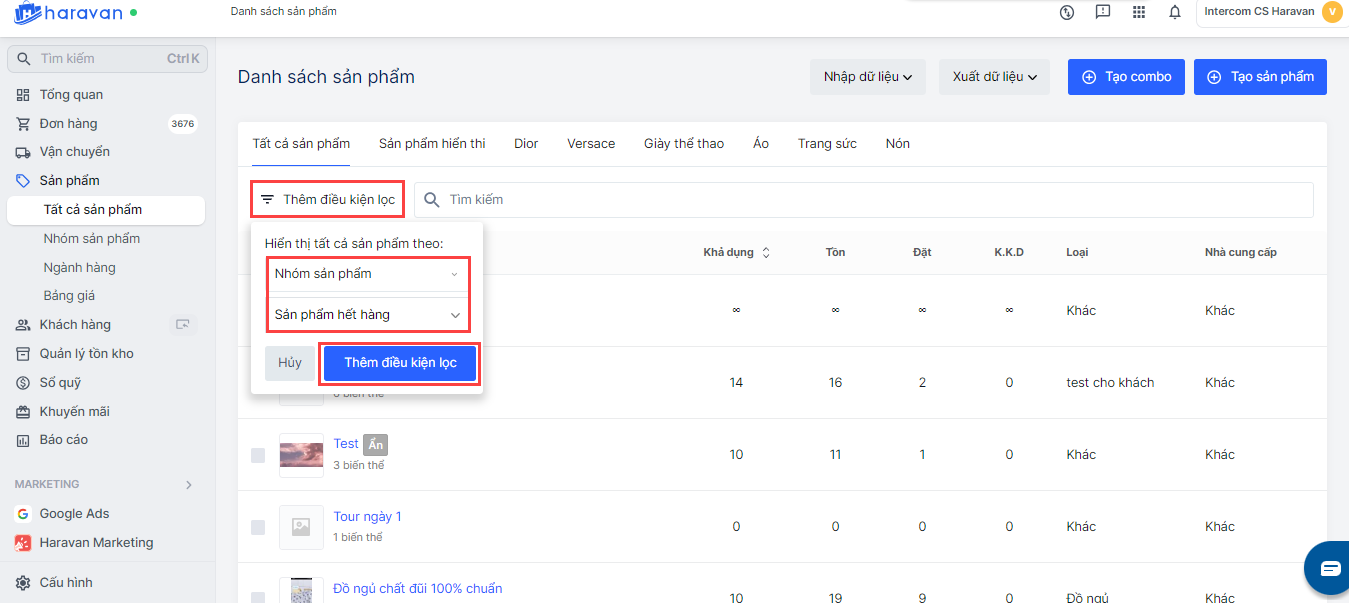Switch to the Giày thể thao tab
This screenshot has height=603, width=1349.
683,144
